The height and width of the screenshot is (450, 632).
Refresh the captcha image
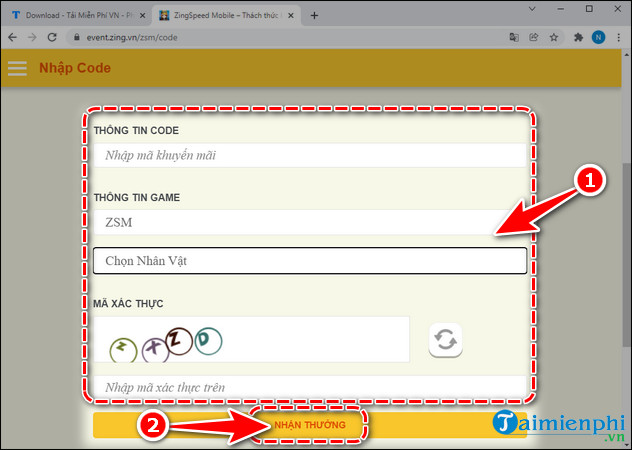pyautogui.click(x=445, y=340)
